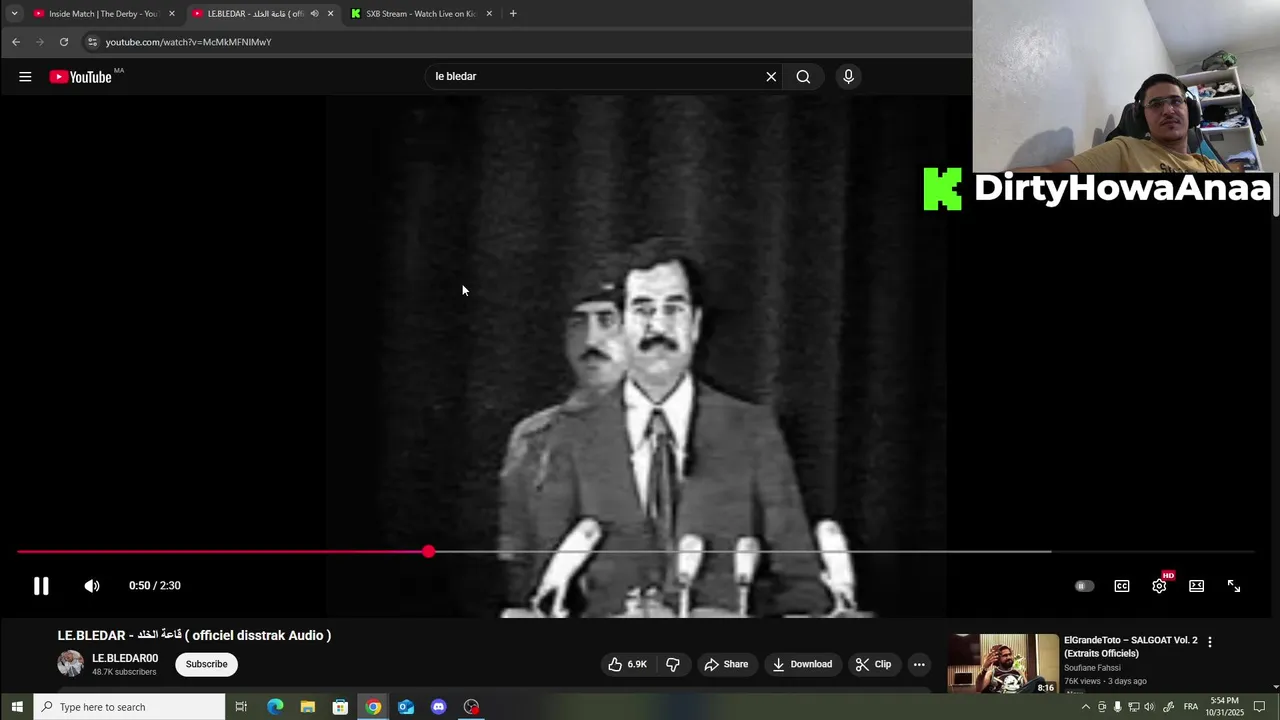This screenshot has width=1280, height=720.
Task: Open the ElGrandeToto SALGOAT Vol. 2 thumbnail
Action: (1003, 663)
